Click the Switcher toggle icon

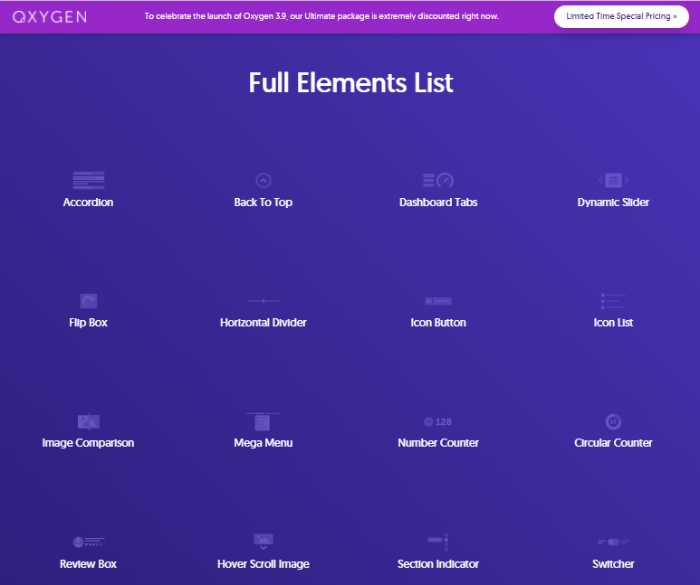(x=613, y=542)
